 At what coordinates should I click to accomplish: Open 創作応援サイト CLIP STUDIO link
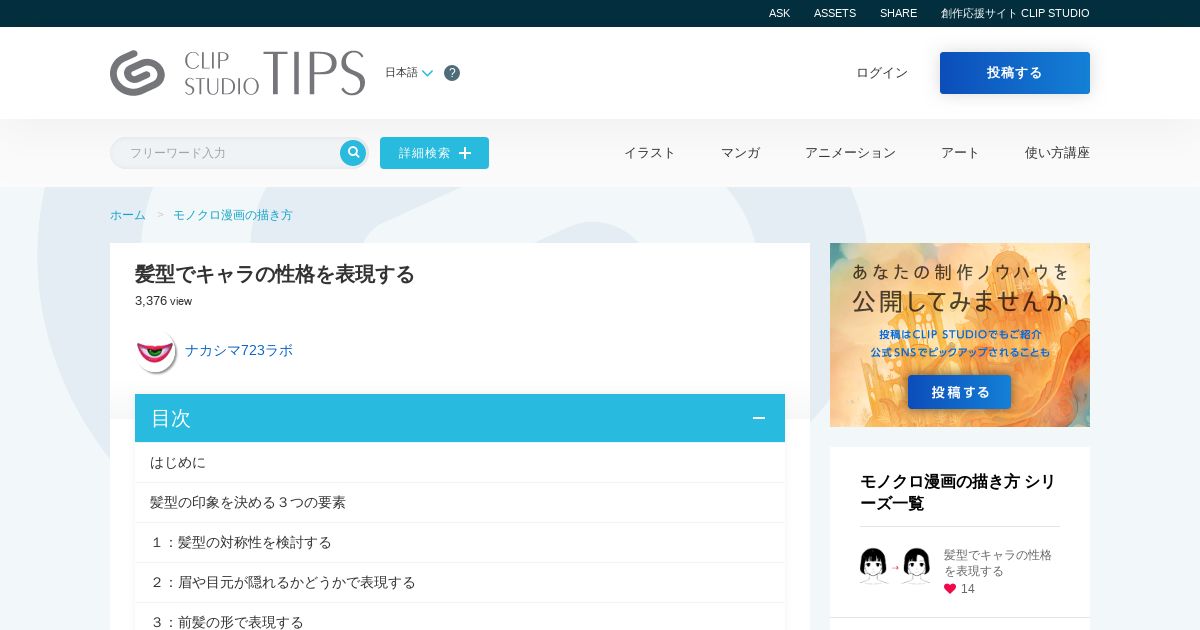[1015, 13]
